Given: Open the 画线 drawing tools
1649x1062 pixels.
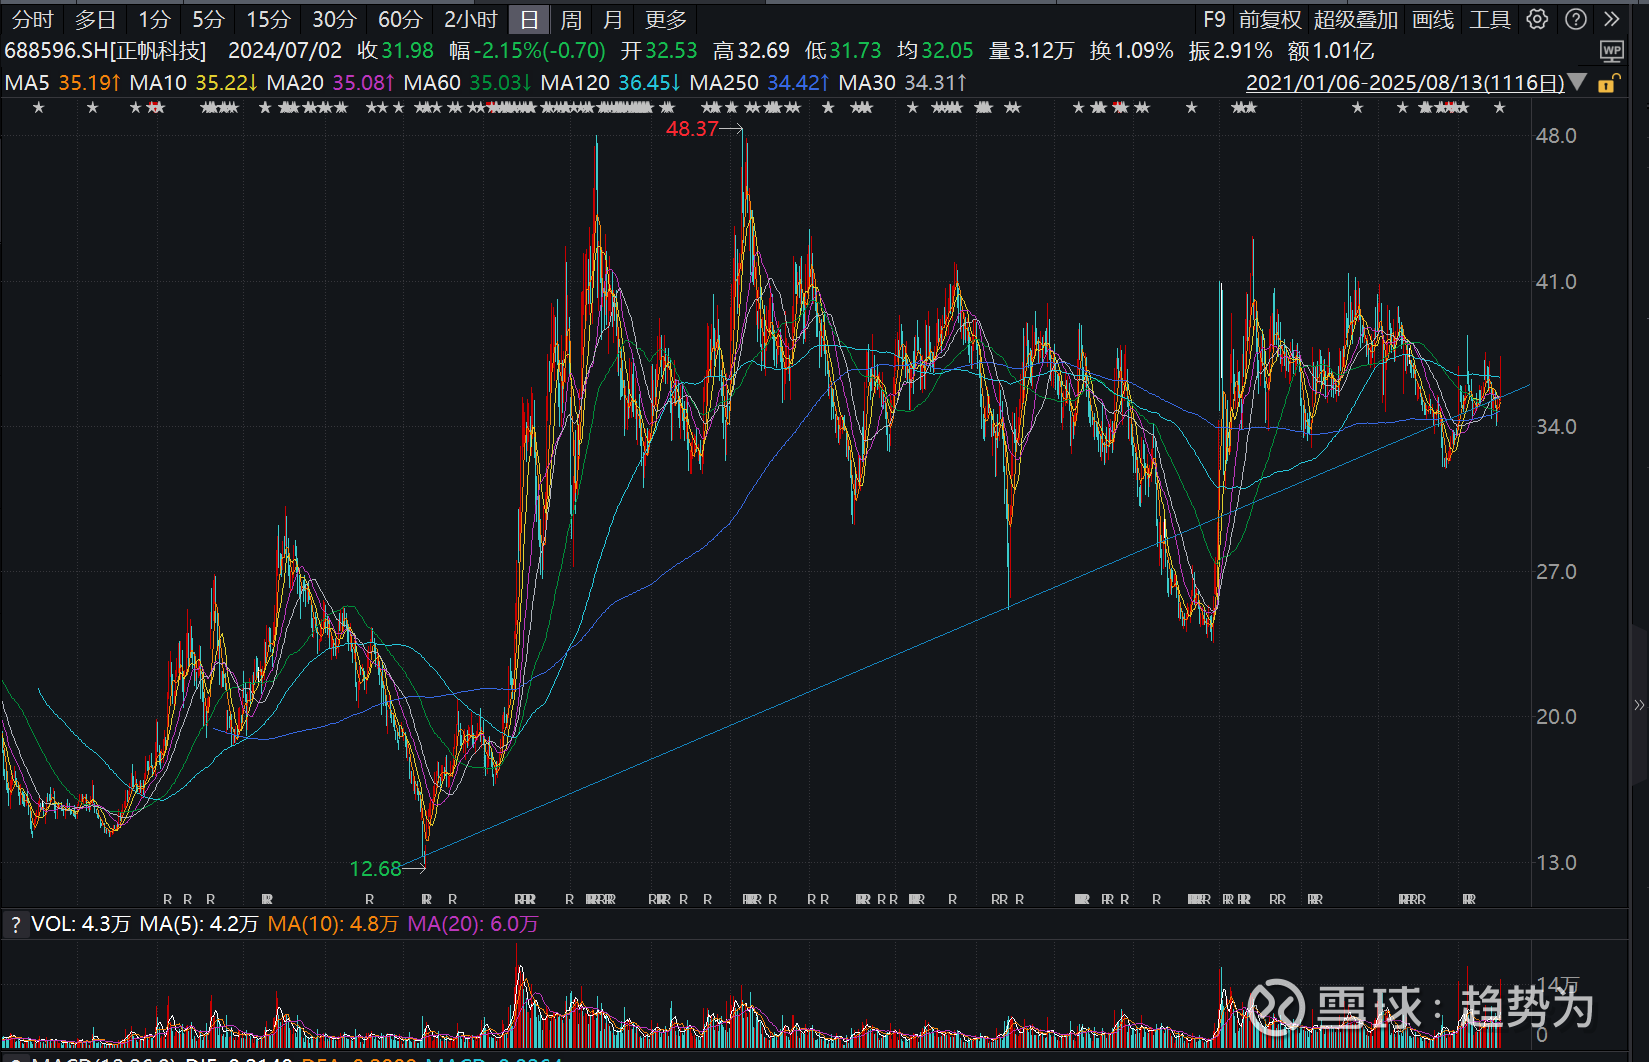Looking at the screenshot, I should [x=1432, y=20].
